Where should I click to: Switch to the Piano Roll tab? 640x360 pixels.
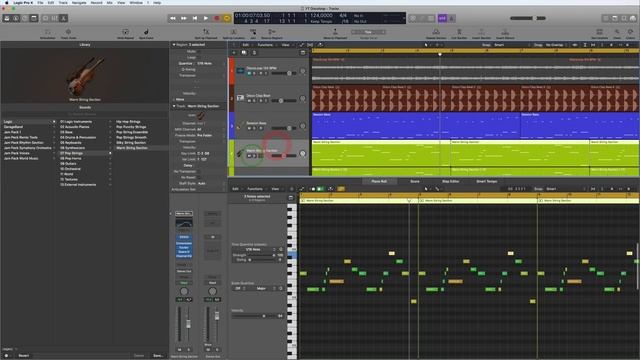click(x=379, y=181)
